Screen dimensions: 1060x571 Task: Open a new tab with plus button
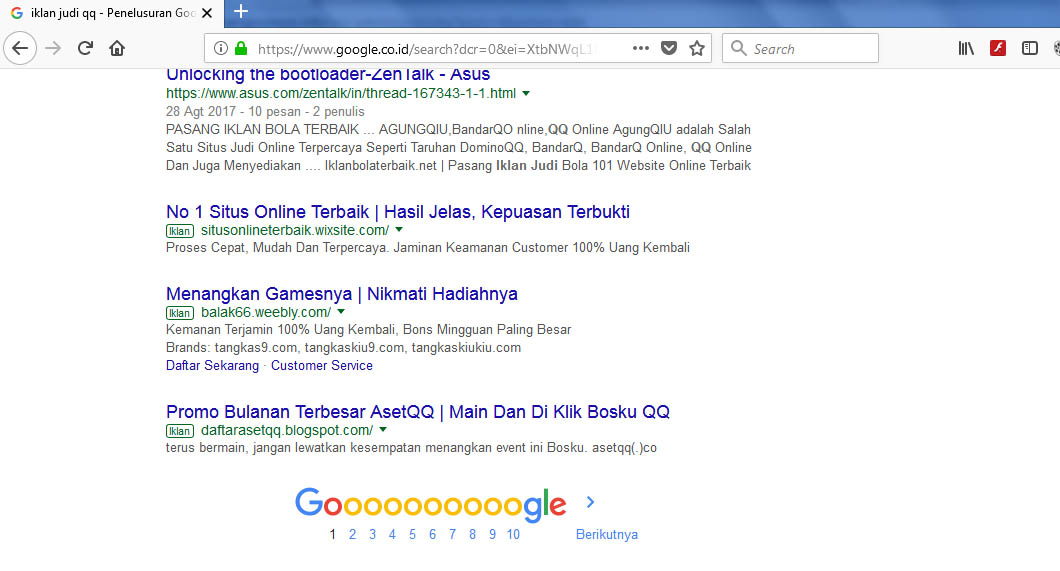[241, 11]
